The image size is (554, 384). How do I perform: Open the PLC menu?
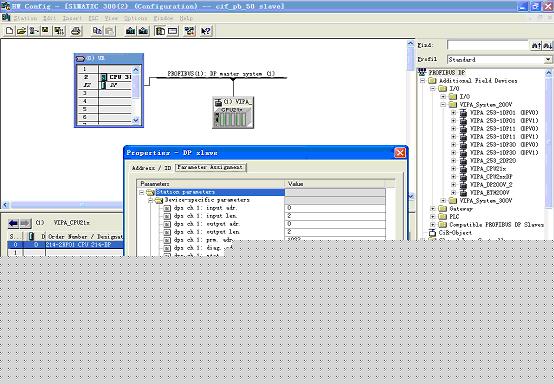tap(93, 18)
